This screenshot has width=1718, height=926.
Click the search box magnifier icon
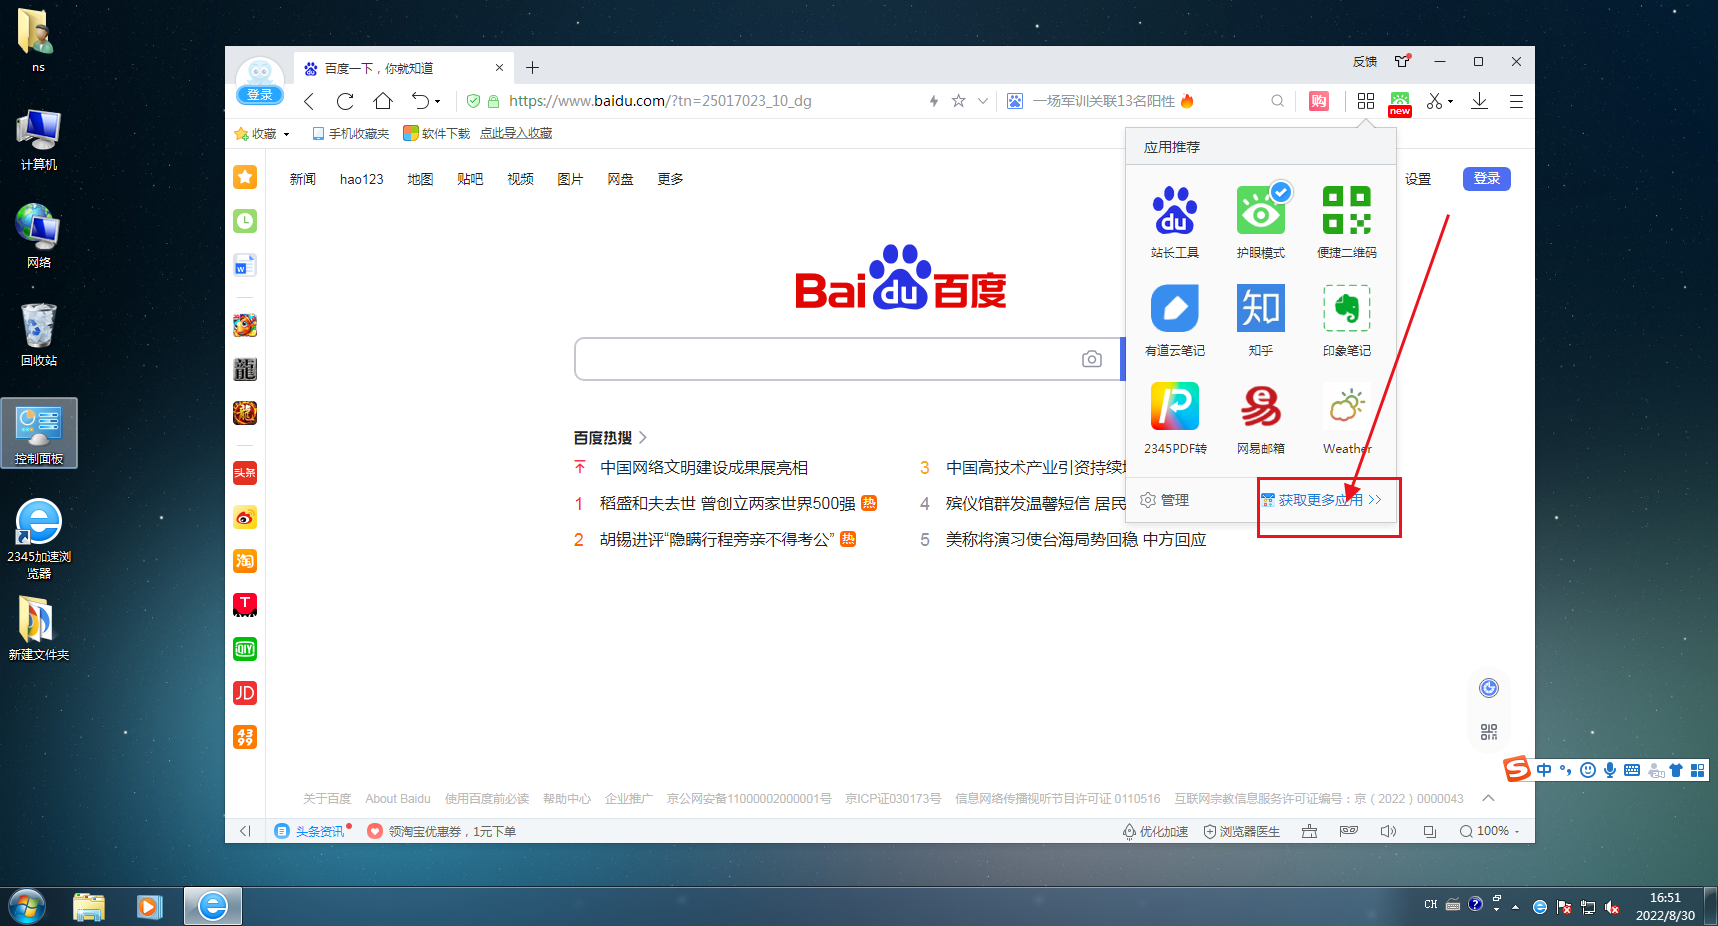tap(1277, 101)
